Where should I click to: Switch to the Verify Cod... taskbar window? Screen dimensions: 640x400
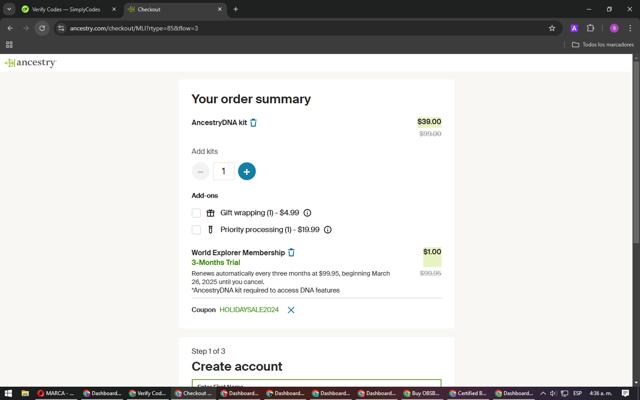[x=147, y=393]
